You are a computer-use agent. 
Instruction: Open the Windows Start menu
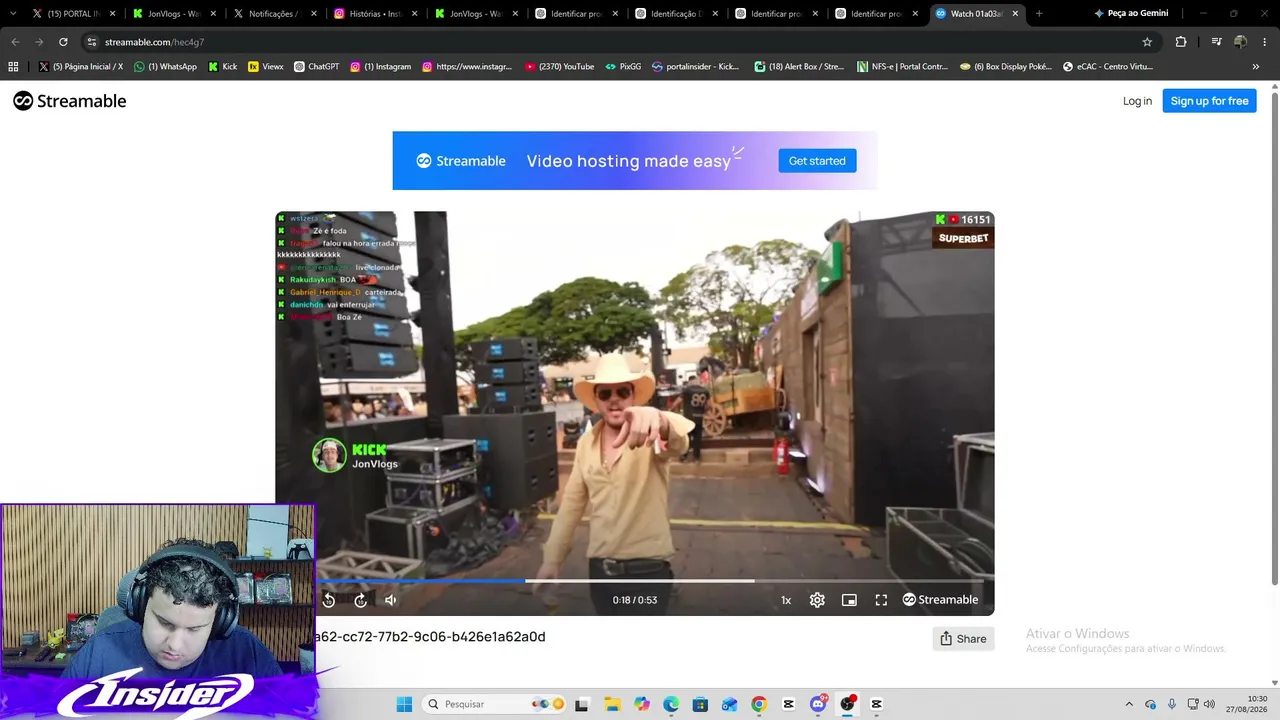coord(404,704)
